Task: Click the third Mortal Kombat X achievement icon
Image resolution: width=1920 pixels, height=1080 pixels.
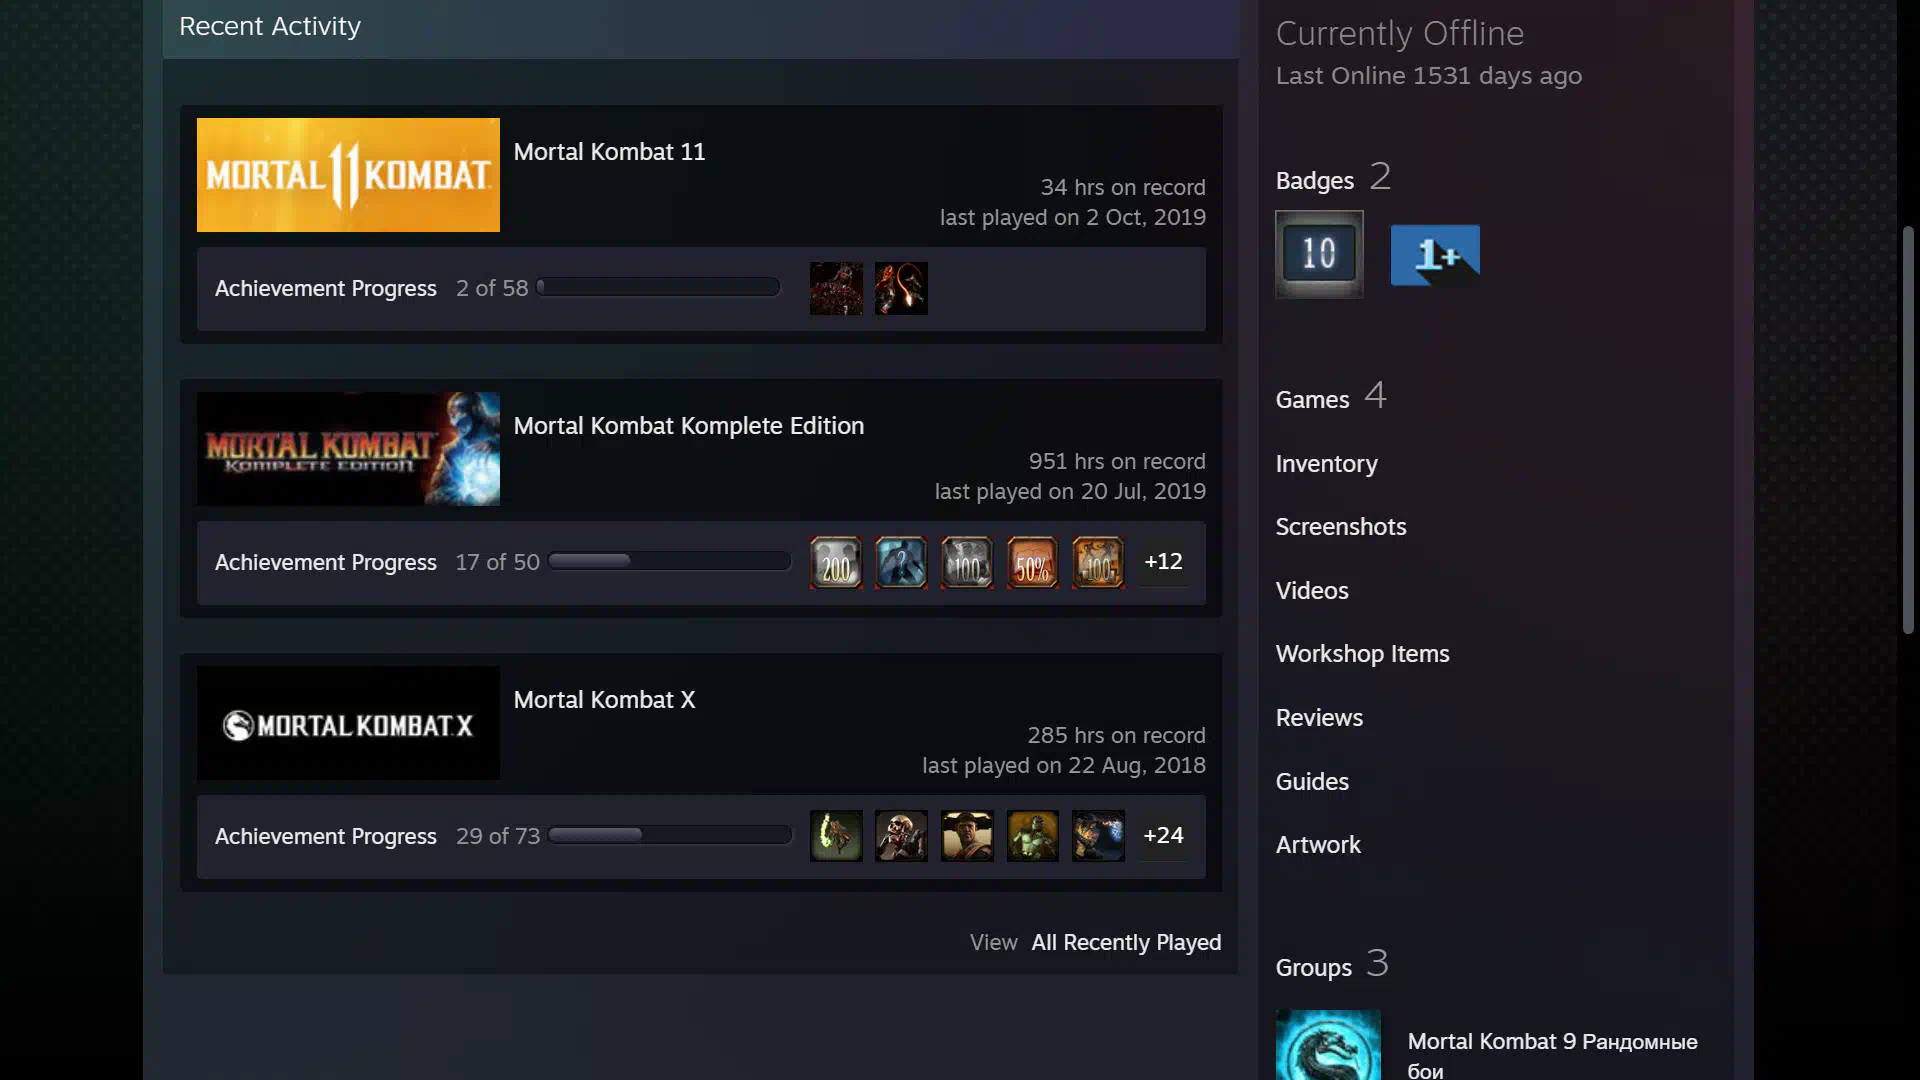Action: [x=967, y=837]
